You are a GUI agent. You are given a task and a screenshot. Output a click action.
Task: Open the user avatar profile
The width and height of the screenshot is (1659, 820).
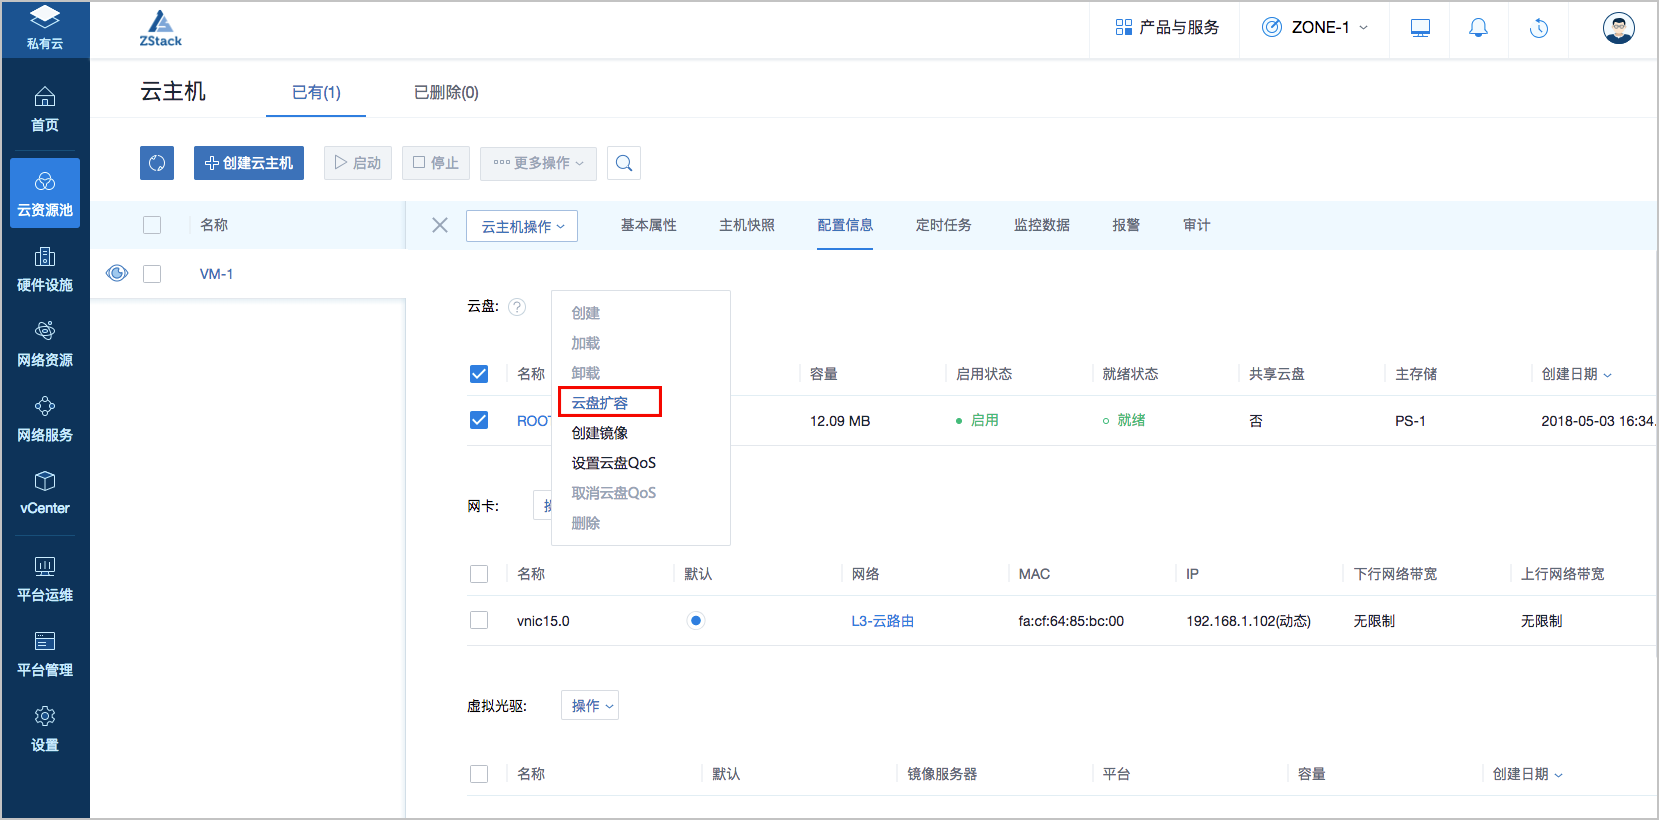click(x=1617, y=28)
